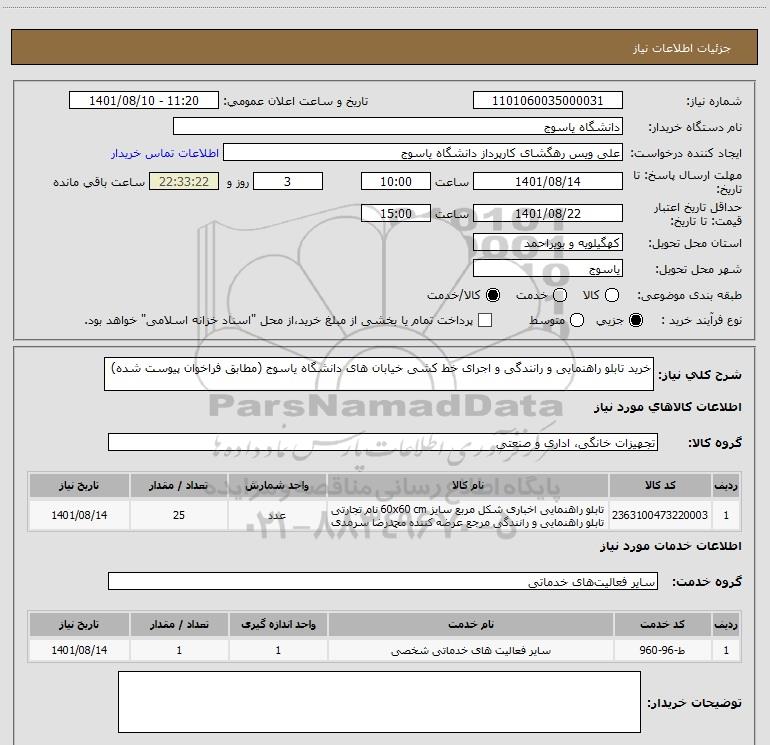
Task: Click the goods table header کد کالا
Action: [660, 486]
